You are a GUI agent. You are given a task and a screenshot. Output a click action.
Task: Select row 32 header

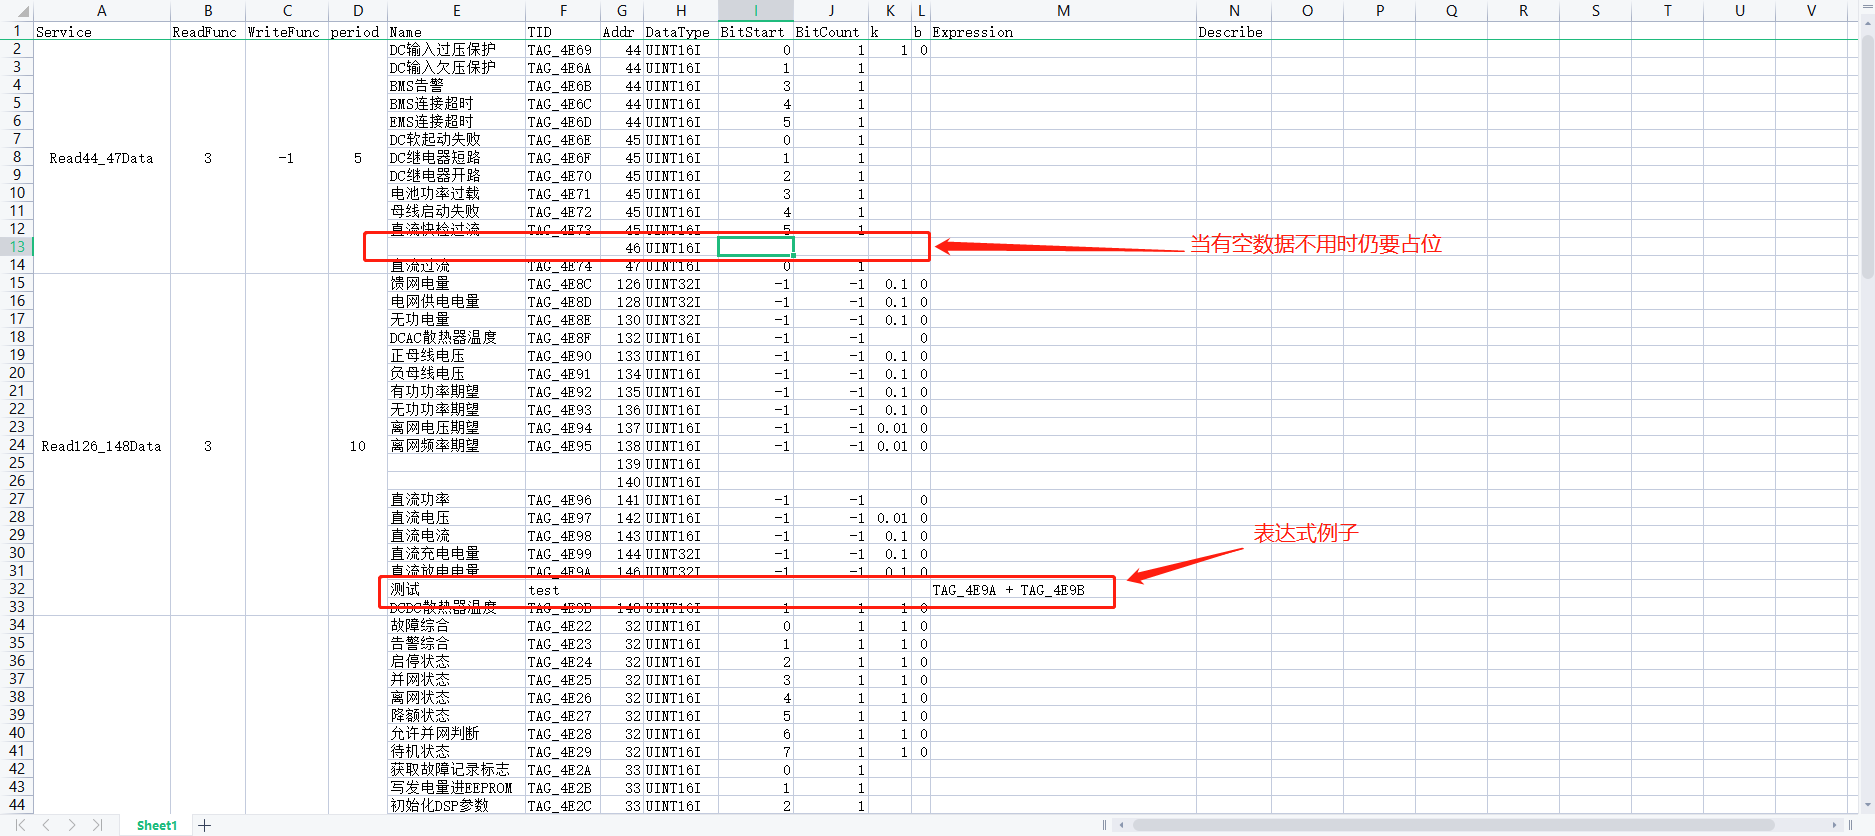(17, 589)
